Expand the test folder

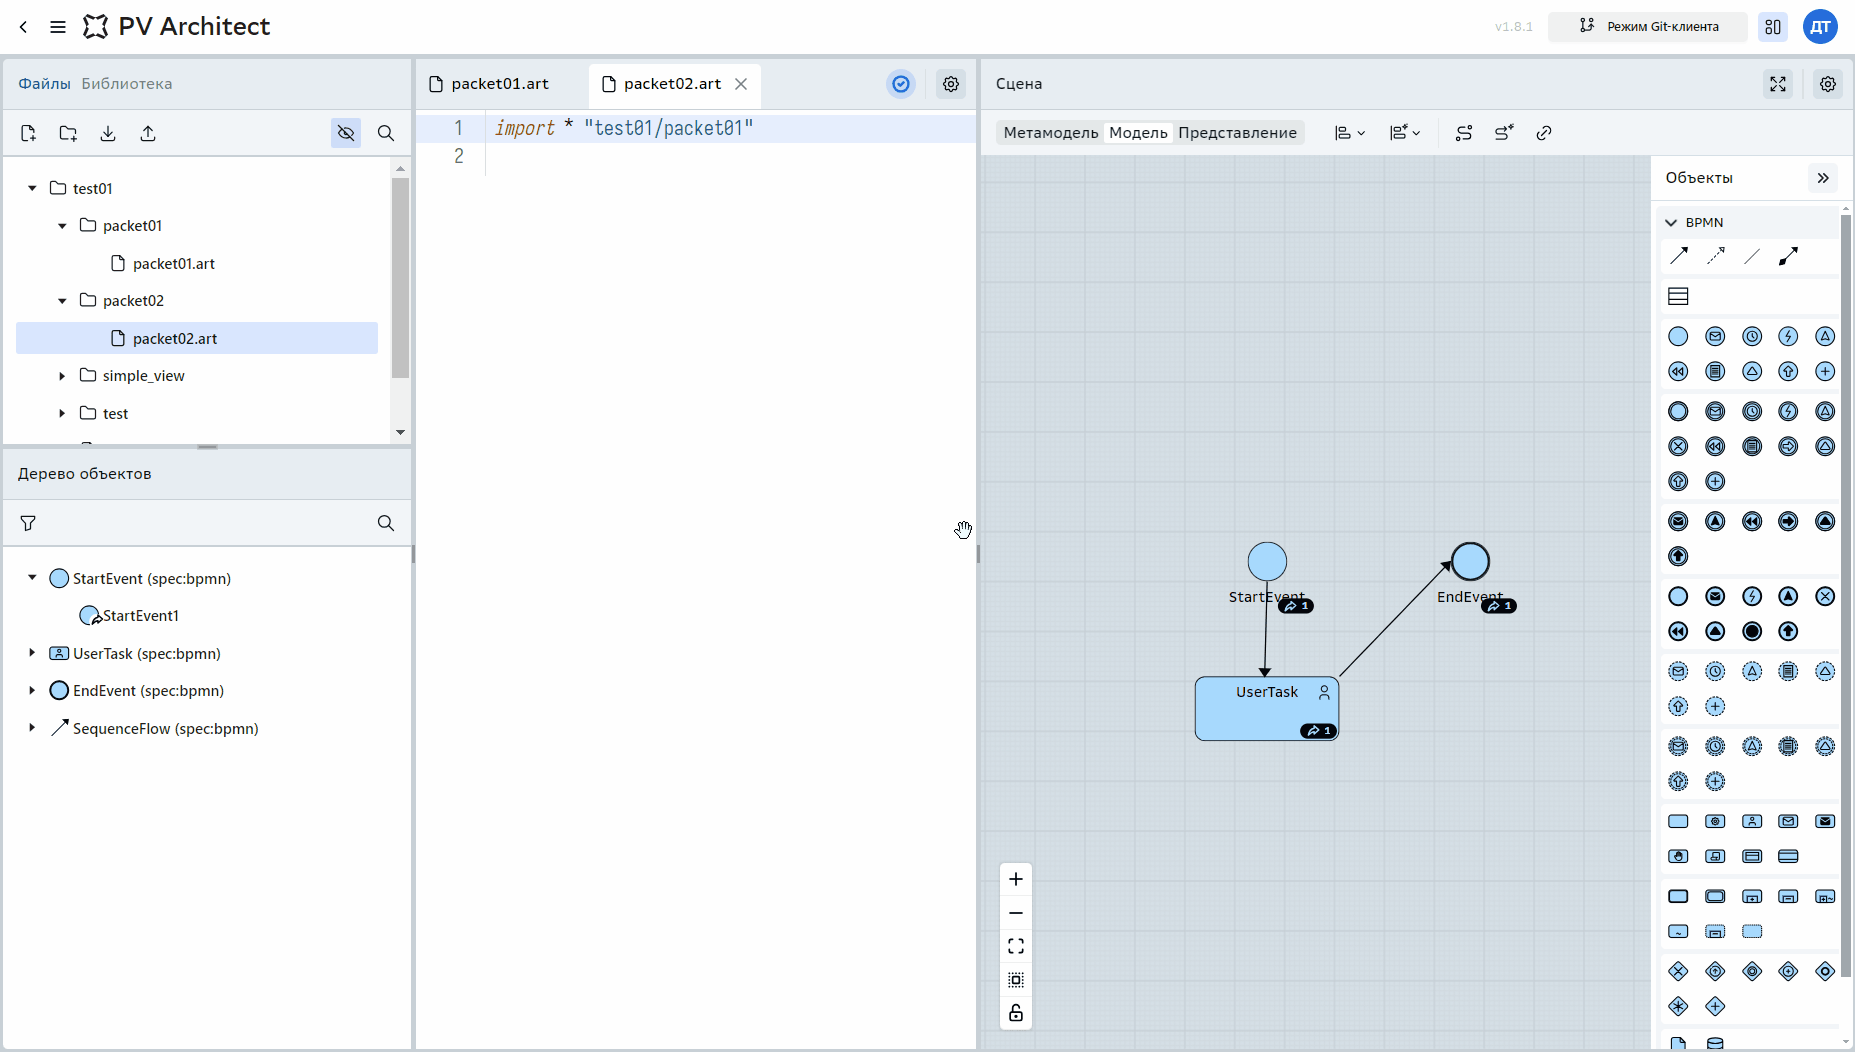(x=62, y=413)
